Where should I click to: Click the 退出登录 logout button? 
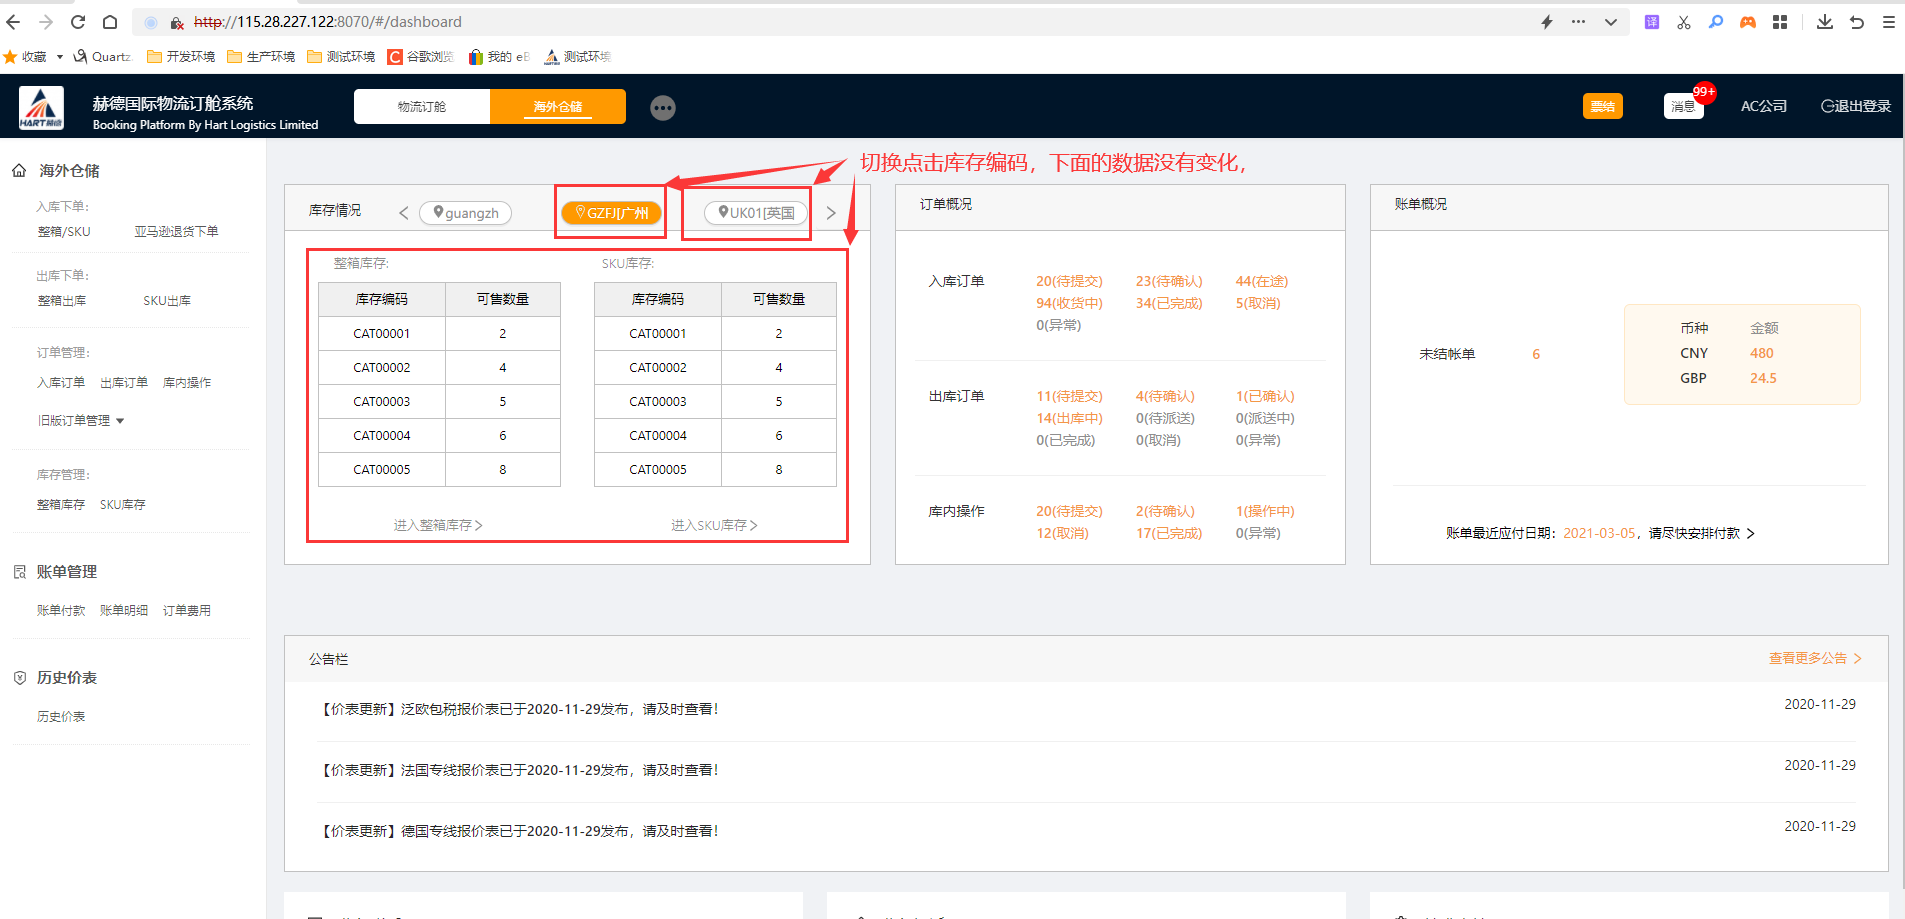pyautogui.click(x=1855, y=106)
